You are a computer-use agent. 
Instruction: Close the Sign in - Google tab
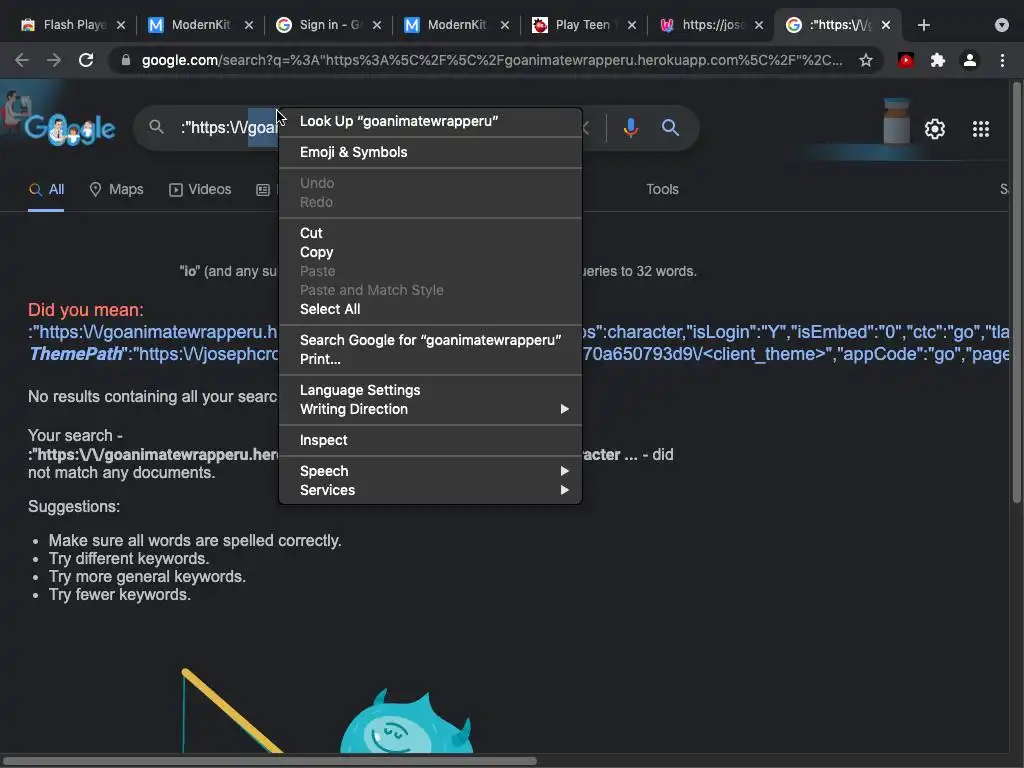point(377,25)
